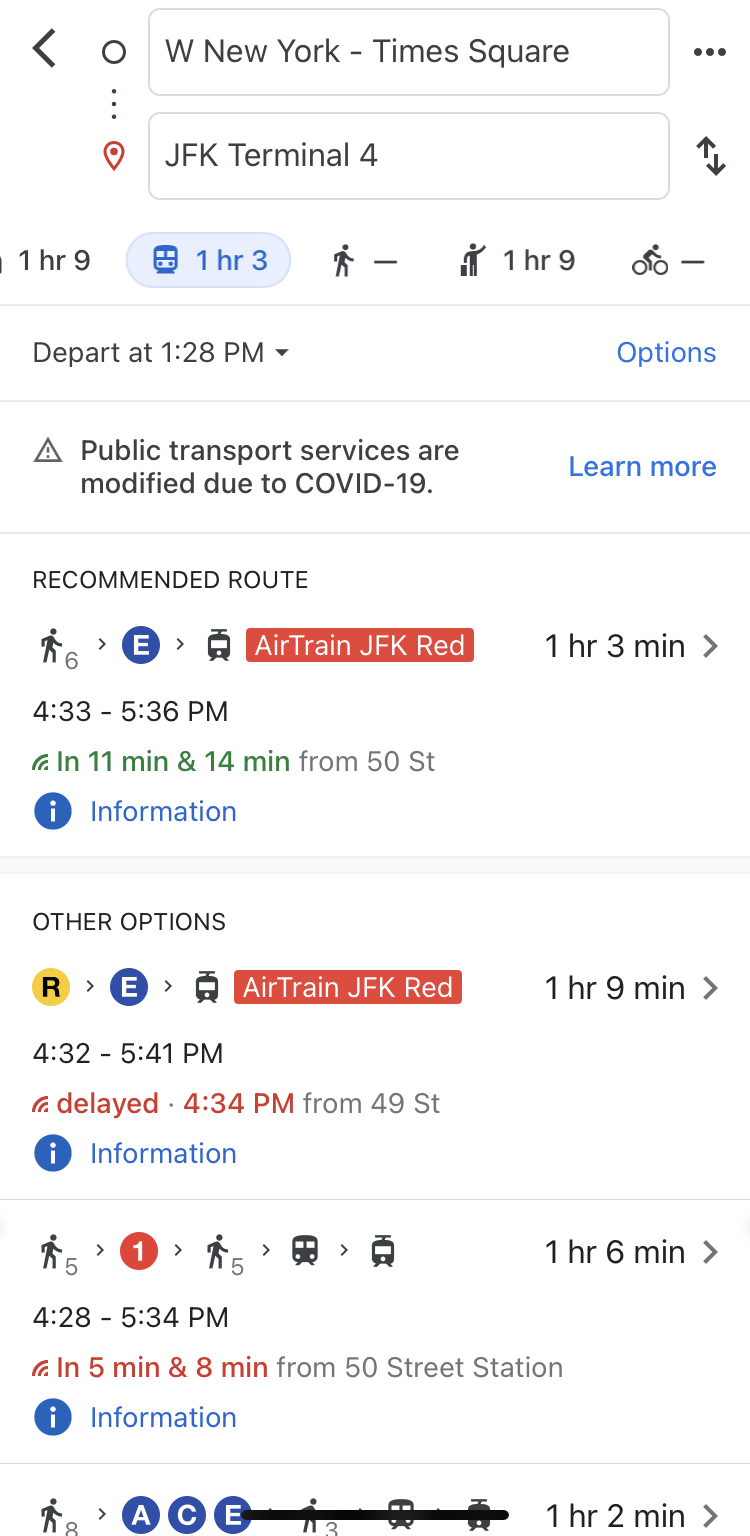
Task: Open the Depart at 1:28 PM dropdown
Action: [160, 353]
